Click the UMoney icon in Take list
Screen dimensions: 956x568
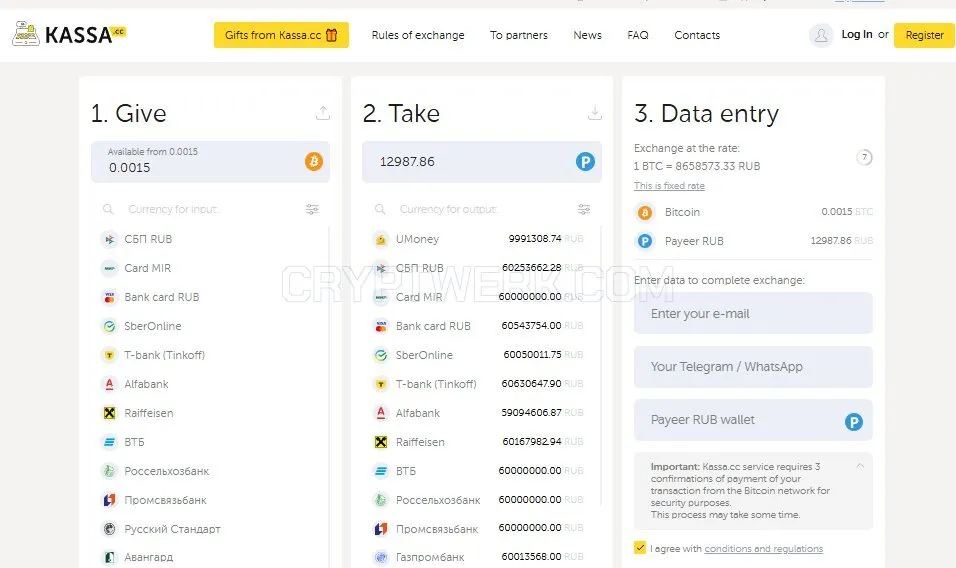381,240
